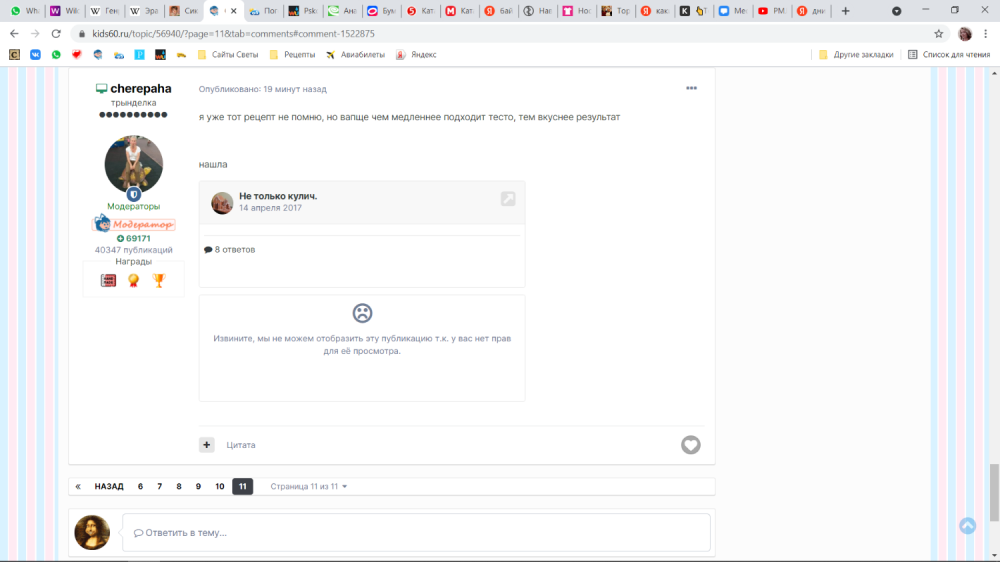Viewport: 1000px width, 562px height.
Task: Click the Ответить в тему reply field
Action: click(416, 533)
